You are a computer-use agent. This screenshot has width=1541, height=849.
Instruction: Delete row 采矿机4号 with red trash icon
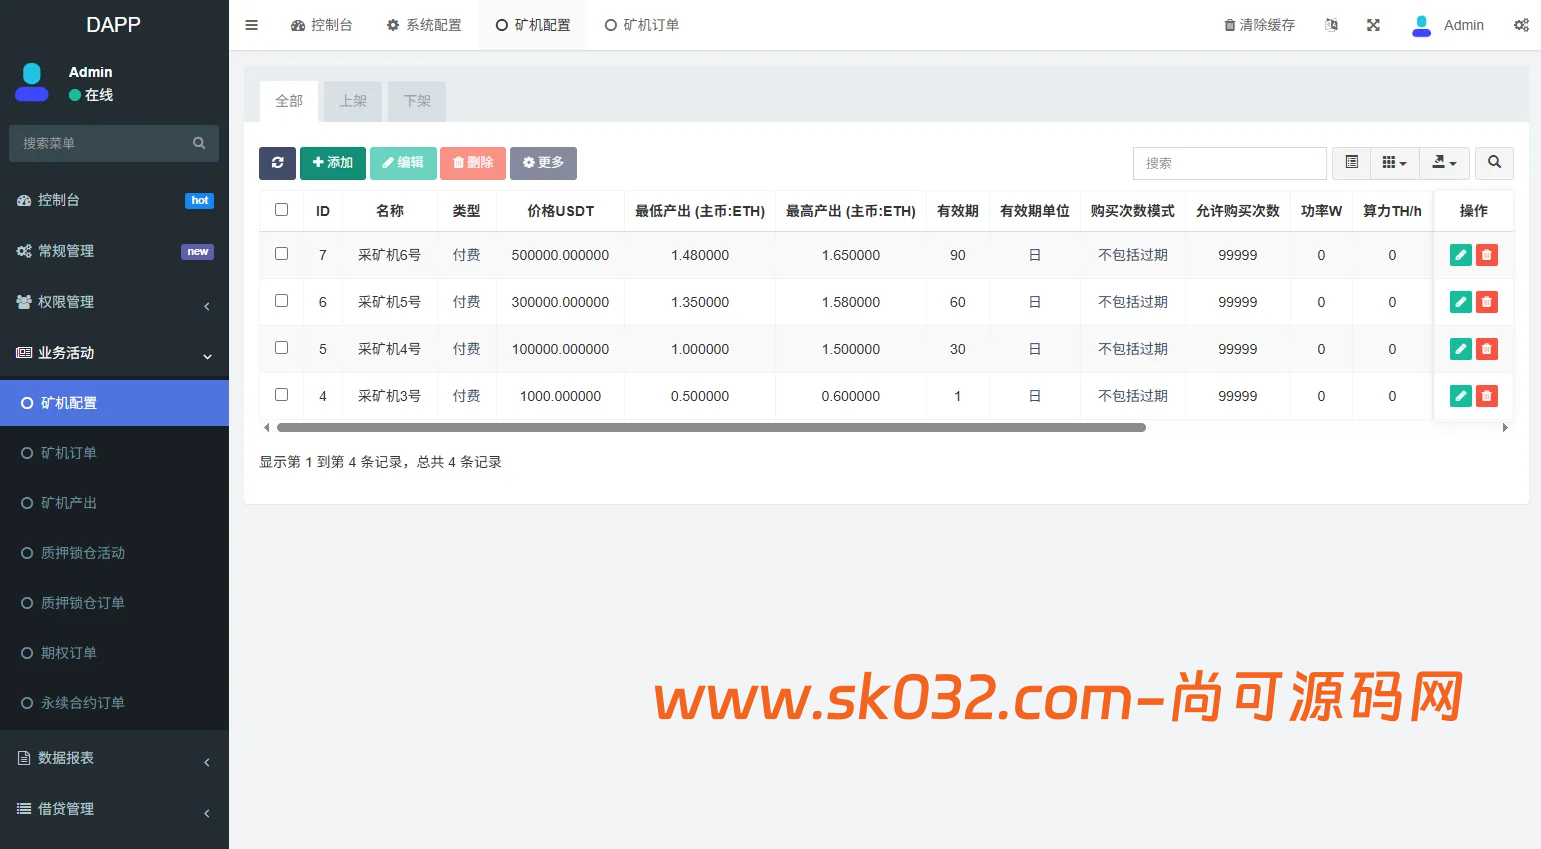tap(1487, 349)
